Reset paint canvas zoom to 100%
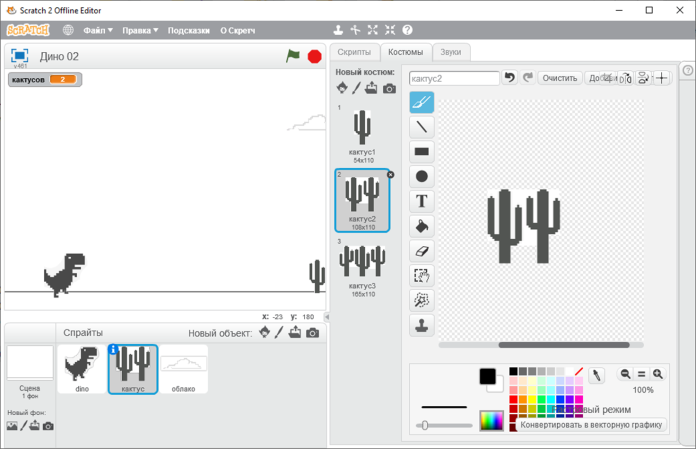Image resolution: width=696 pixels, height=449 pixels. [641, 374]
